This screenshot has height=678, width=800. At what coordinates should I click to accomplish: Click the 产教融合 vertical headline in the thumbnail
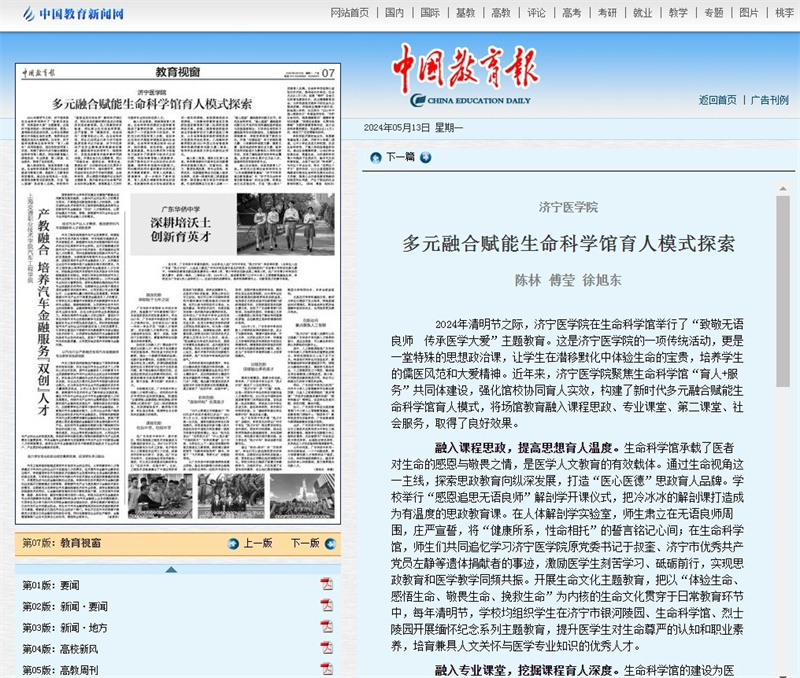(x=44, y=312)
